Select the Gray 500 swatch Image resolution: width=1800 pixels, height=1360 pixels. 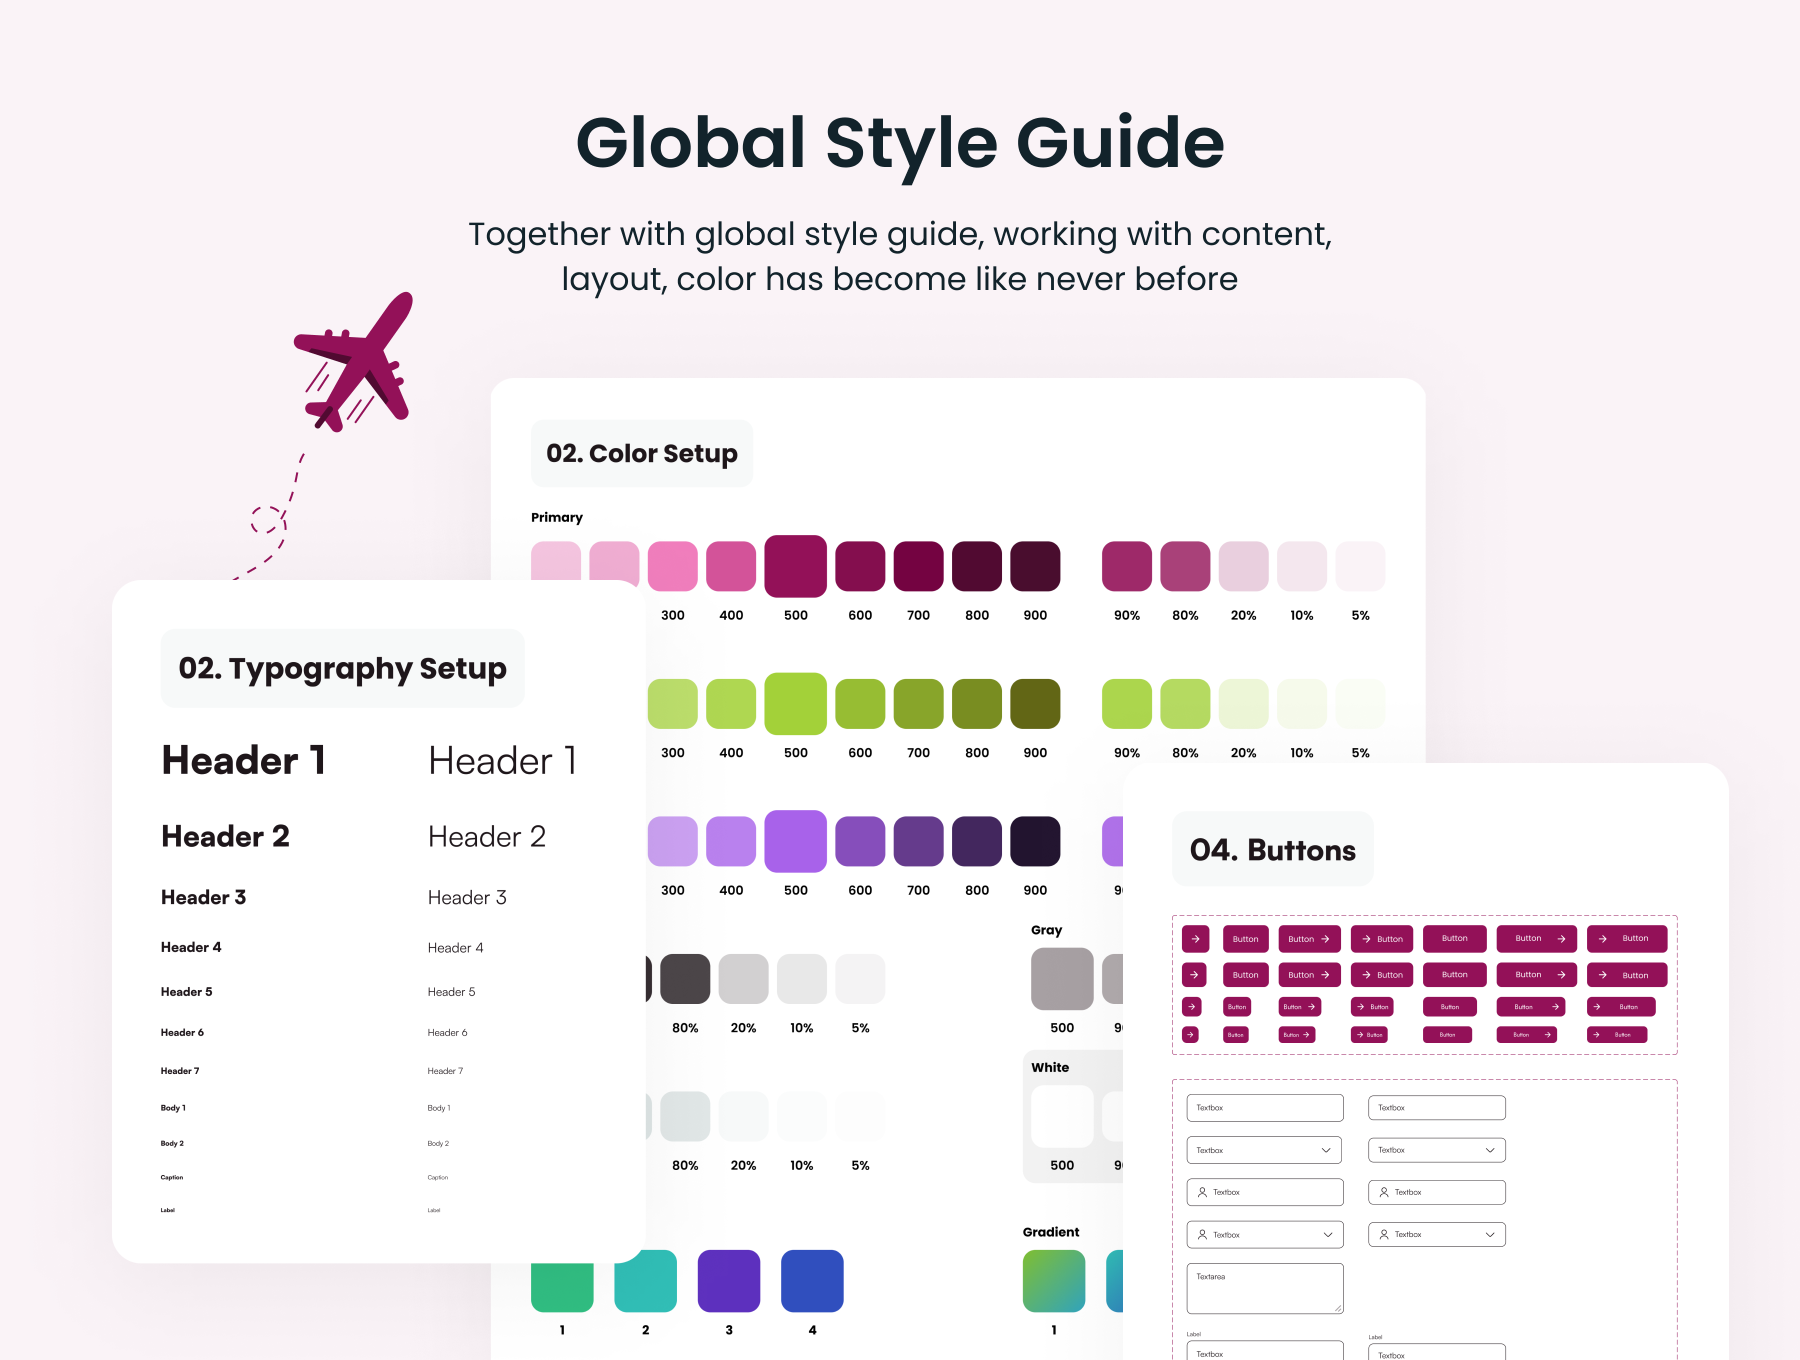pos(1061,979)
